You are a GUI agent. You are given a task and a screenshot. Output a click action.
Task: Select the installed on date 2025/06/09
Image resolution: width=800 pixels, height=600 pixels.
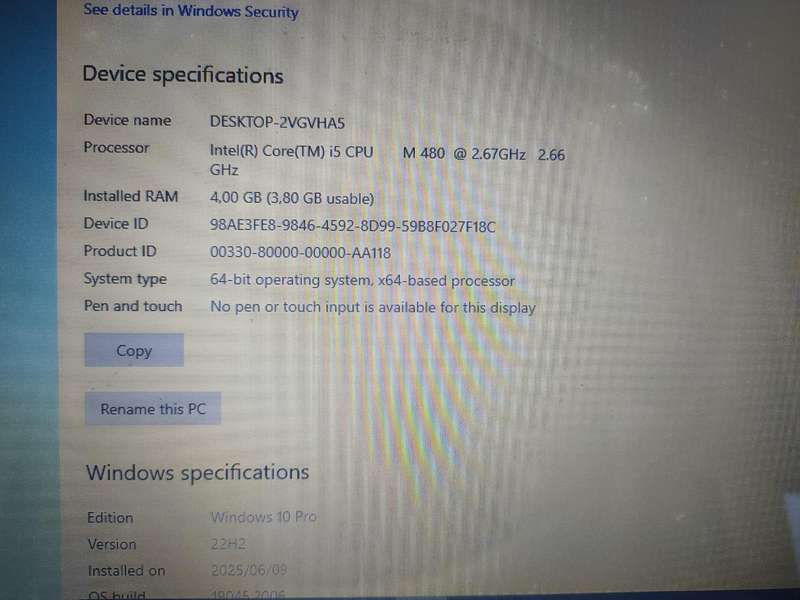click(249, 569)
